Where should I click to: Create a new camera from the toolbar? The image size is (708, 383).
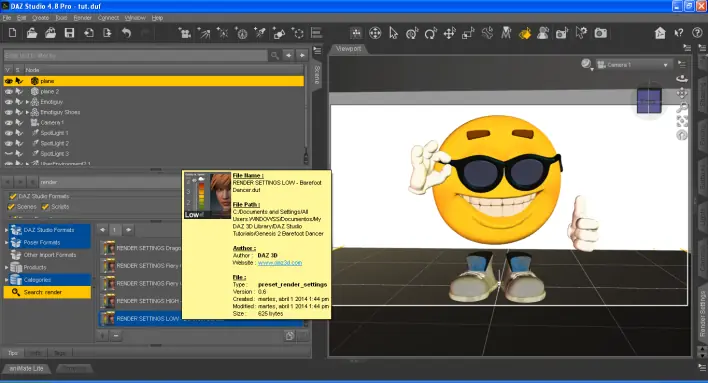tap(185, 33)
